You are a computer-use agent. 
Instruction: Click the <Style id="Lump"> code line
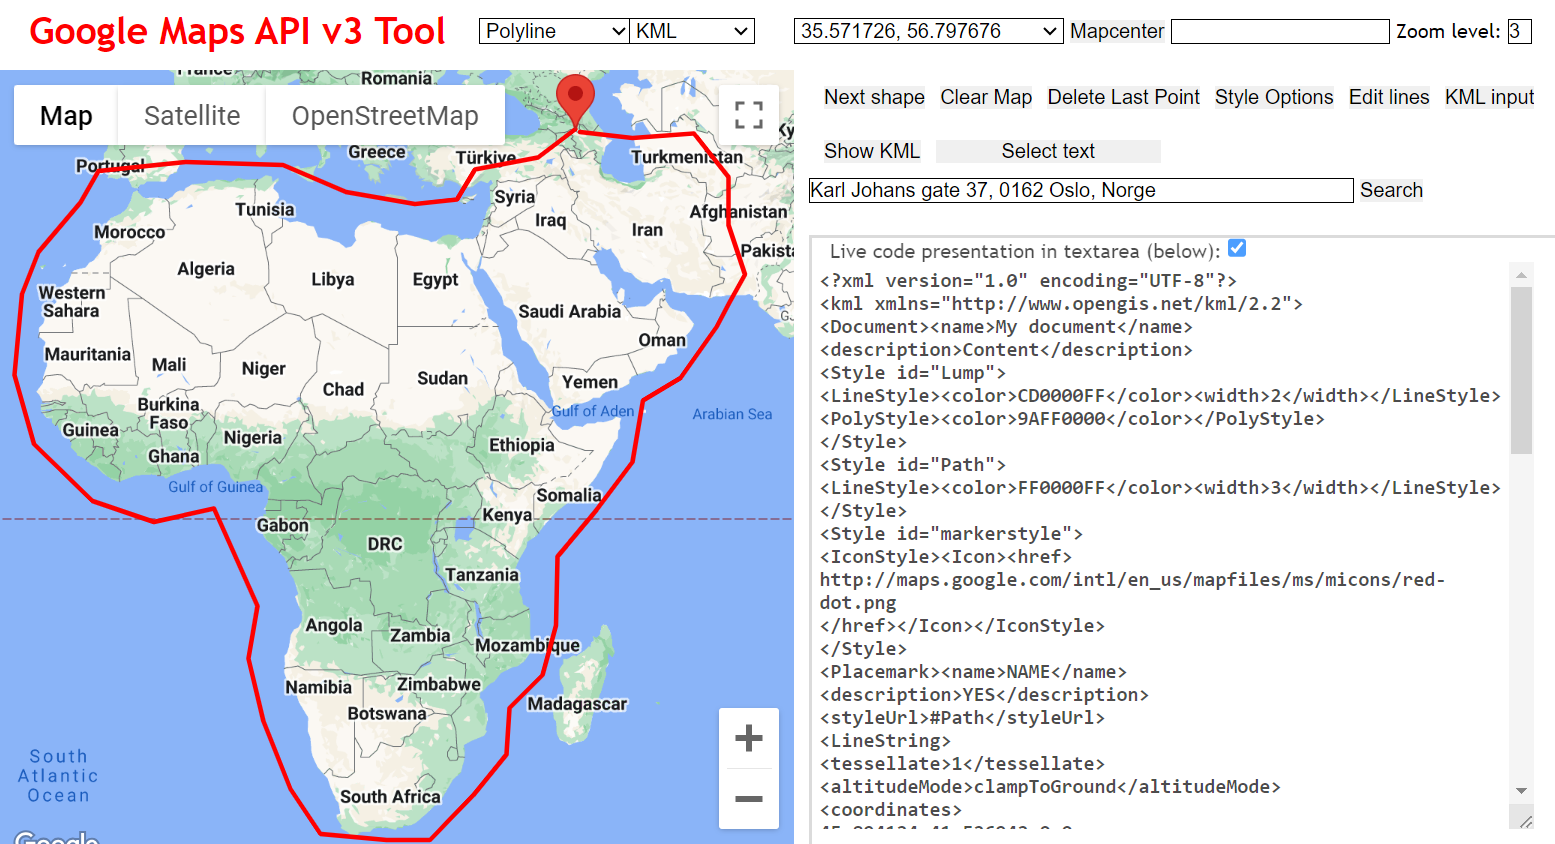[913, 373]
